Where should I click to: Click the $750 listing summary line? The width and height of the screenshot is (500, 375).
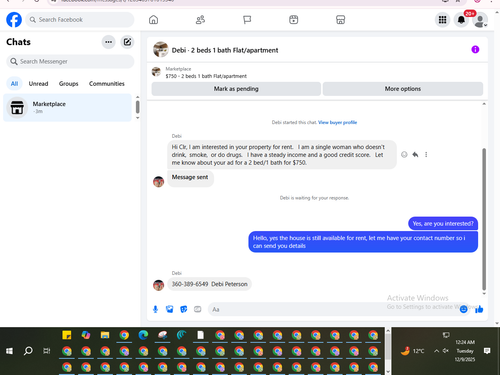coord(206,76)
